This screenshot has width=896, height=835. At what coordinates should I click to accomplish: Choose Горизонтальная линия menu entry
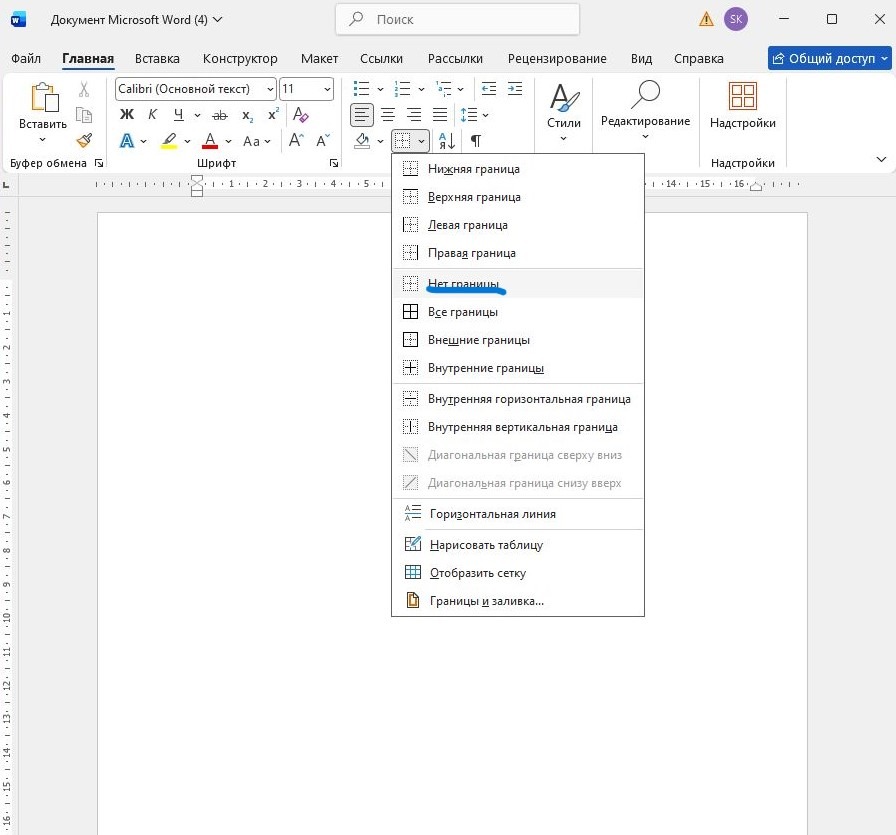(x=518, y=514)
